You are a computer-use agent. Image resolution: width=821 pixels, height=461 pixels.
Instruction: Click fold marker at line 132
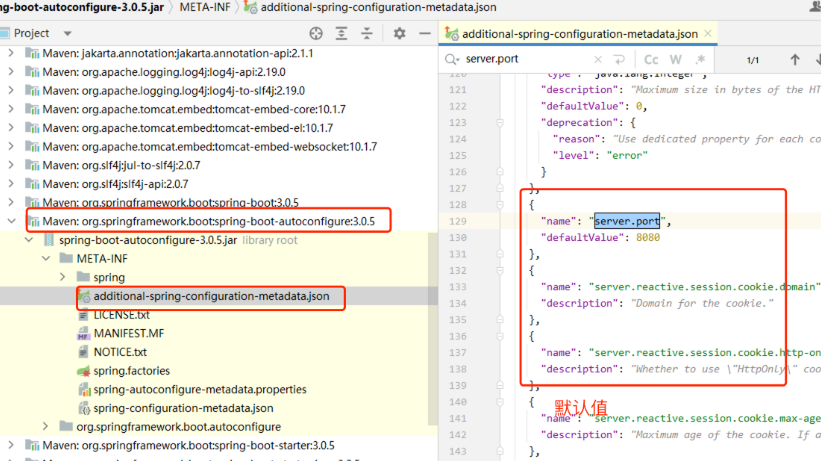point(500,271)
